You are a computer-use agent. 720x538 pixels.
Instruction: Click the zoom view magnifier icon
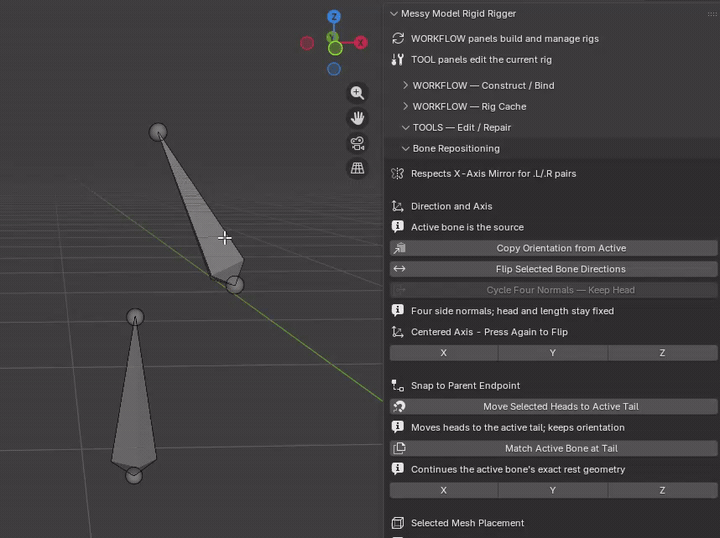point(357,93)
